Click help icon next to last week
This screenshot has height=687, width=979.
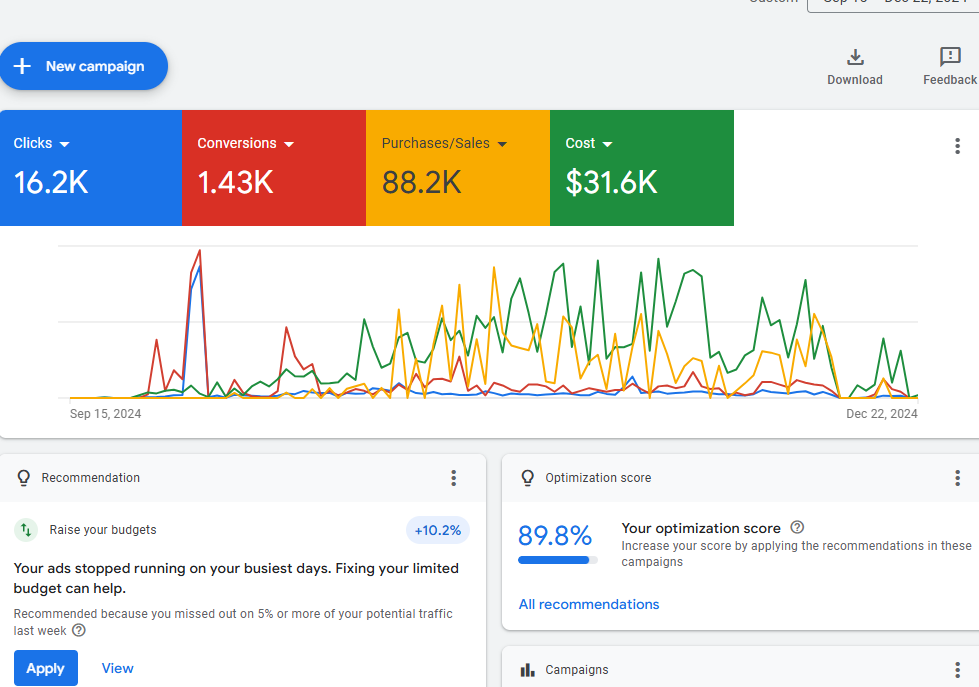tap(79, 630)
